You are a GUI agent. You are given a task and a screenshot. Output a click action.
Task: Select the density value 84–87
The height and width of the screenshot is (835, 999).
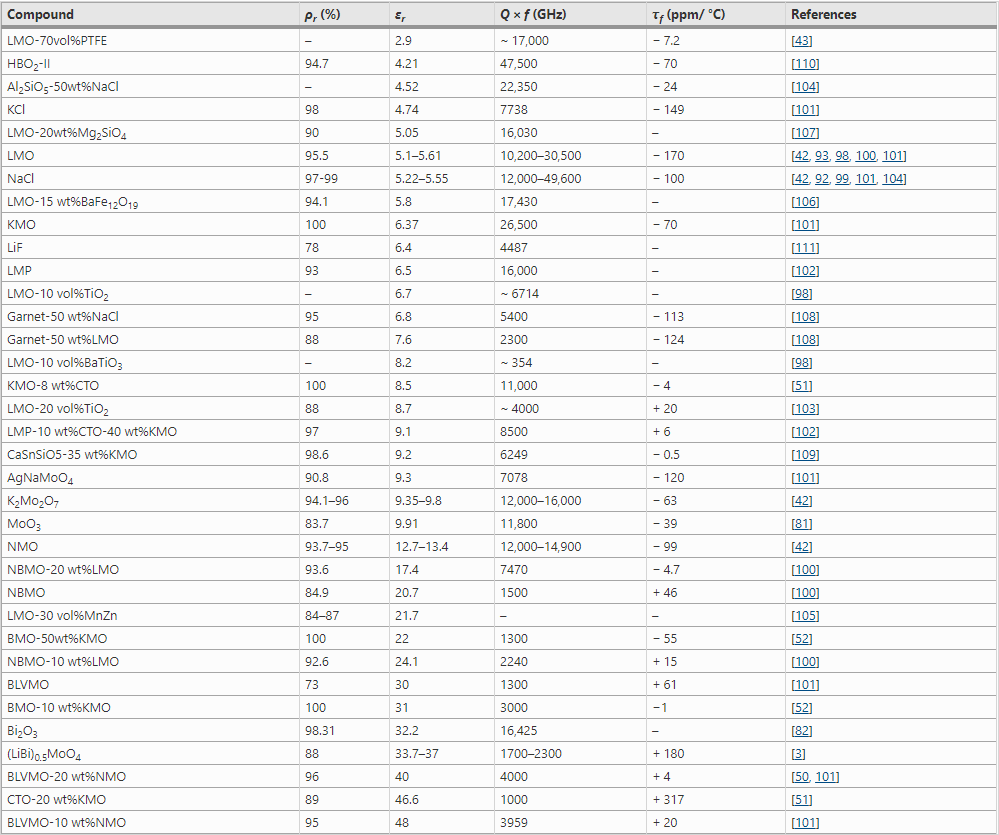[322, 615]
